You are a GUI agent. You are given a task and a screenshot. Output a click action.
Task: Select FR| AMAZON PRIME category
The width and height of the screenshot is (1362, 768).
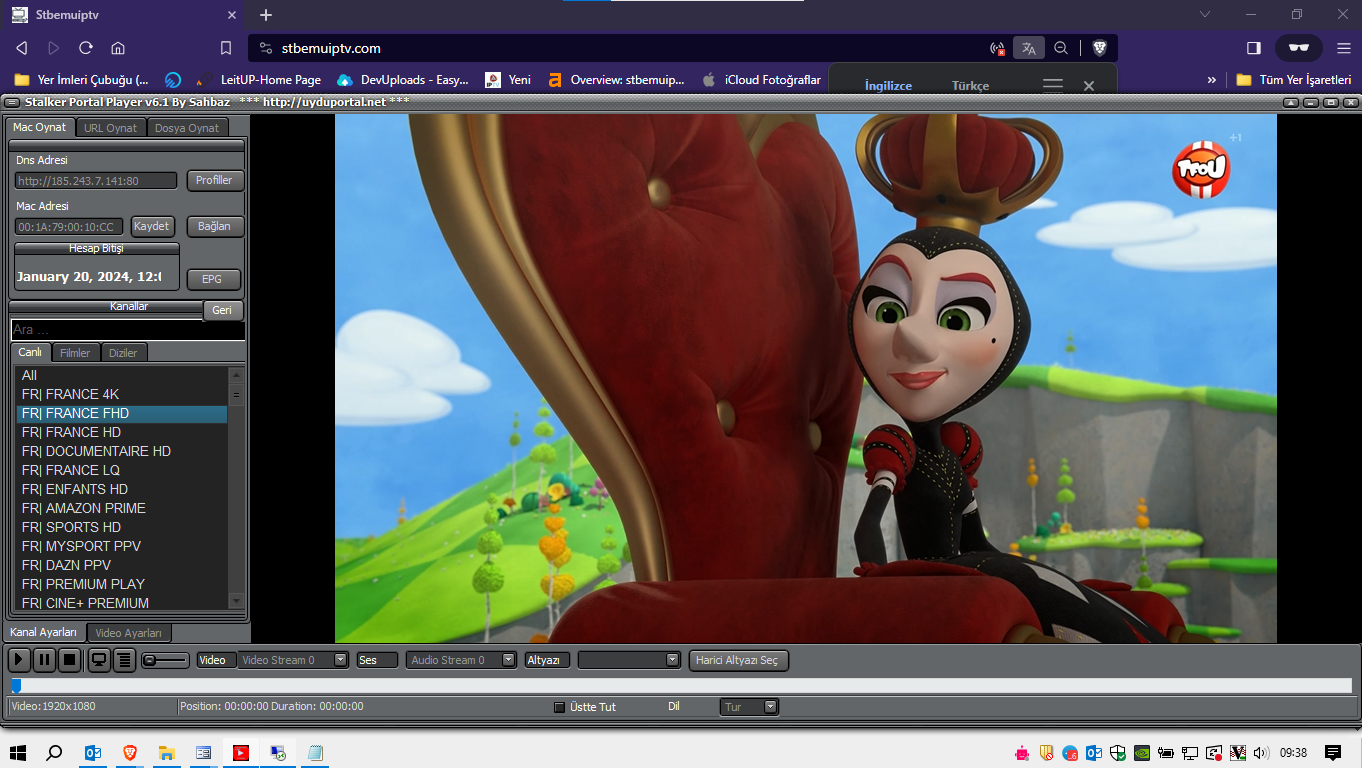click(x=122, y=508)
